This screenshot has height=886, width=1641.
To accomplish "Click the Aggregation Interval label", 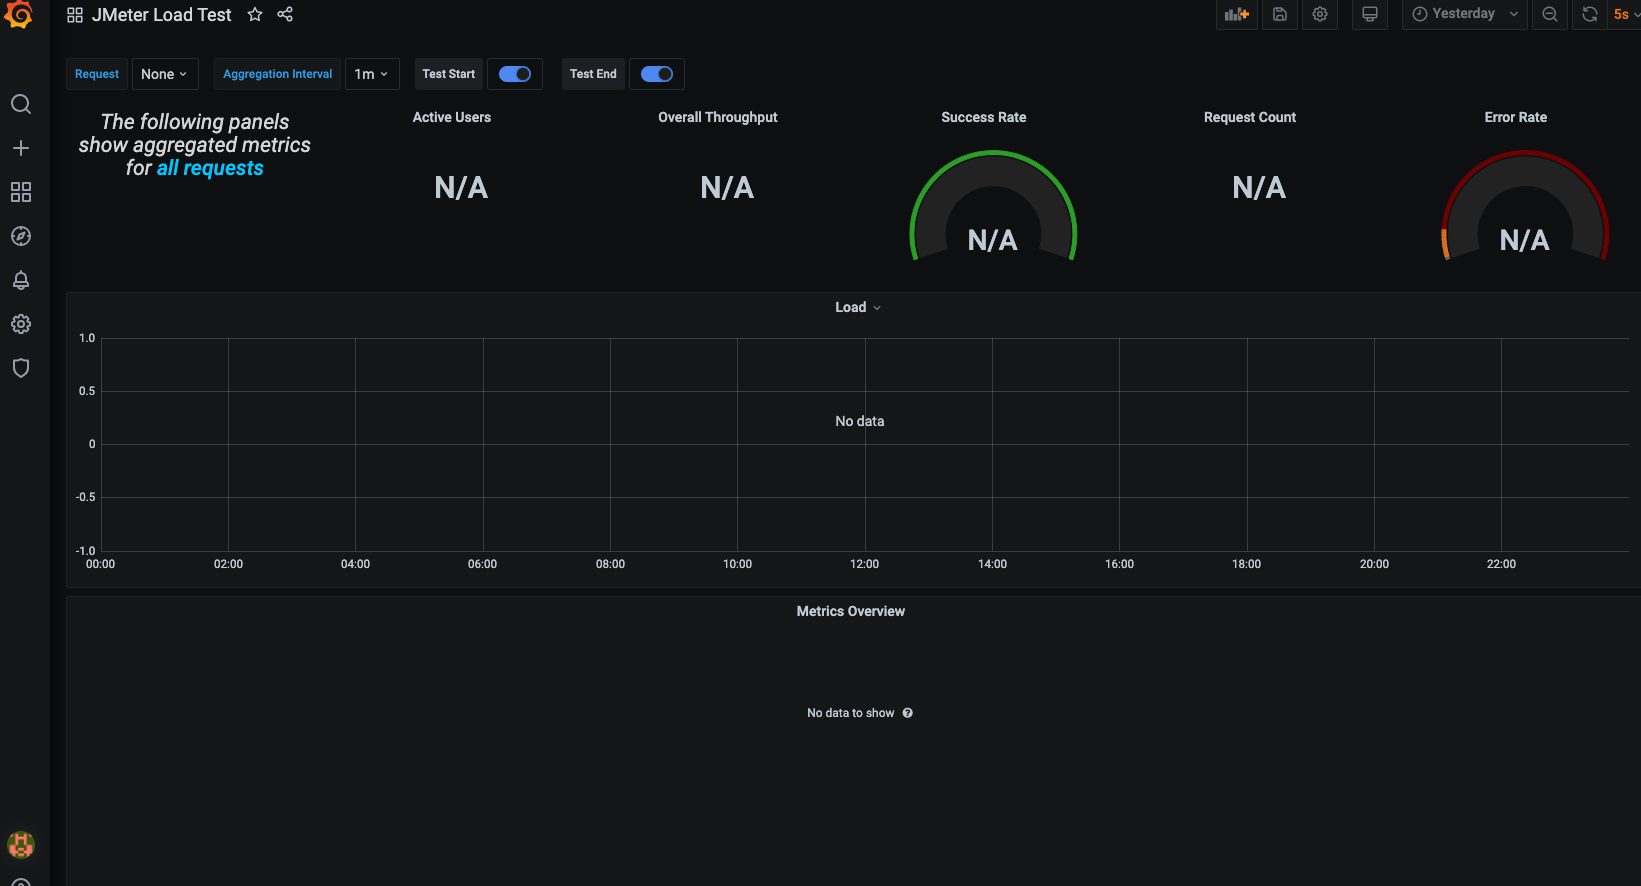I will [277, 74].
